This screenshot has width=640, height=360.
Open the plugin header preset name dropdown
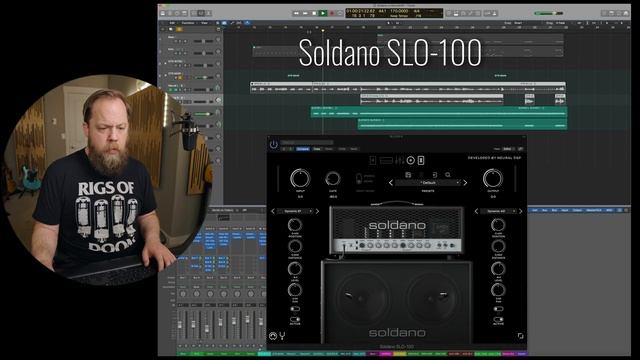pyautogui.click(x=307, y=142)
